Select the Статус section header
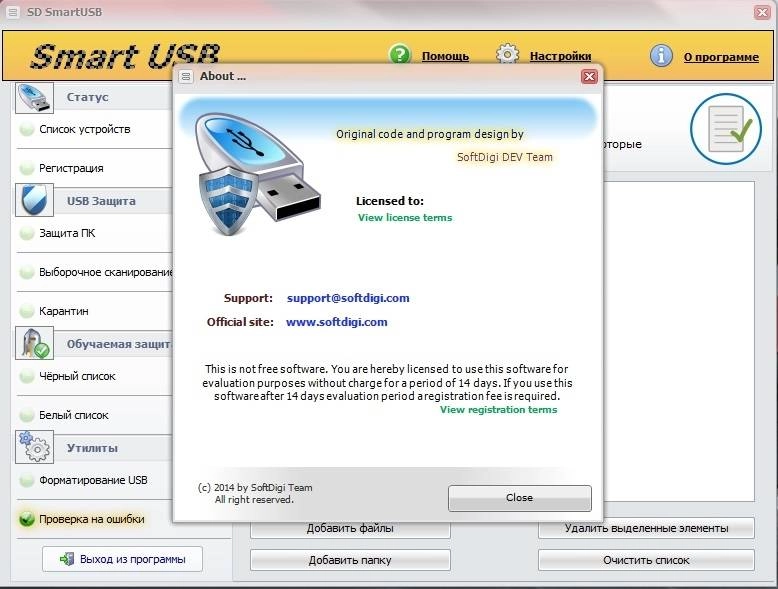 (x=87, y=97)
